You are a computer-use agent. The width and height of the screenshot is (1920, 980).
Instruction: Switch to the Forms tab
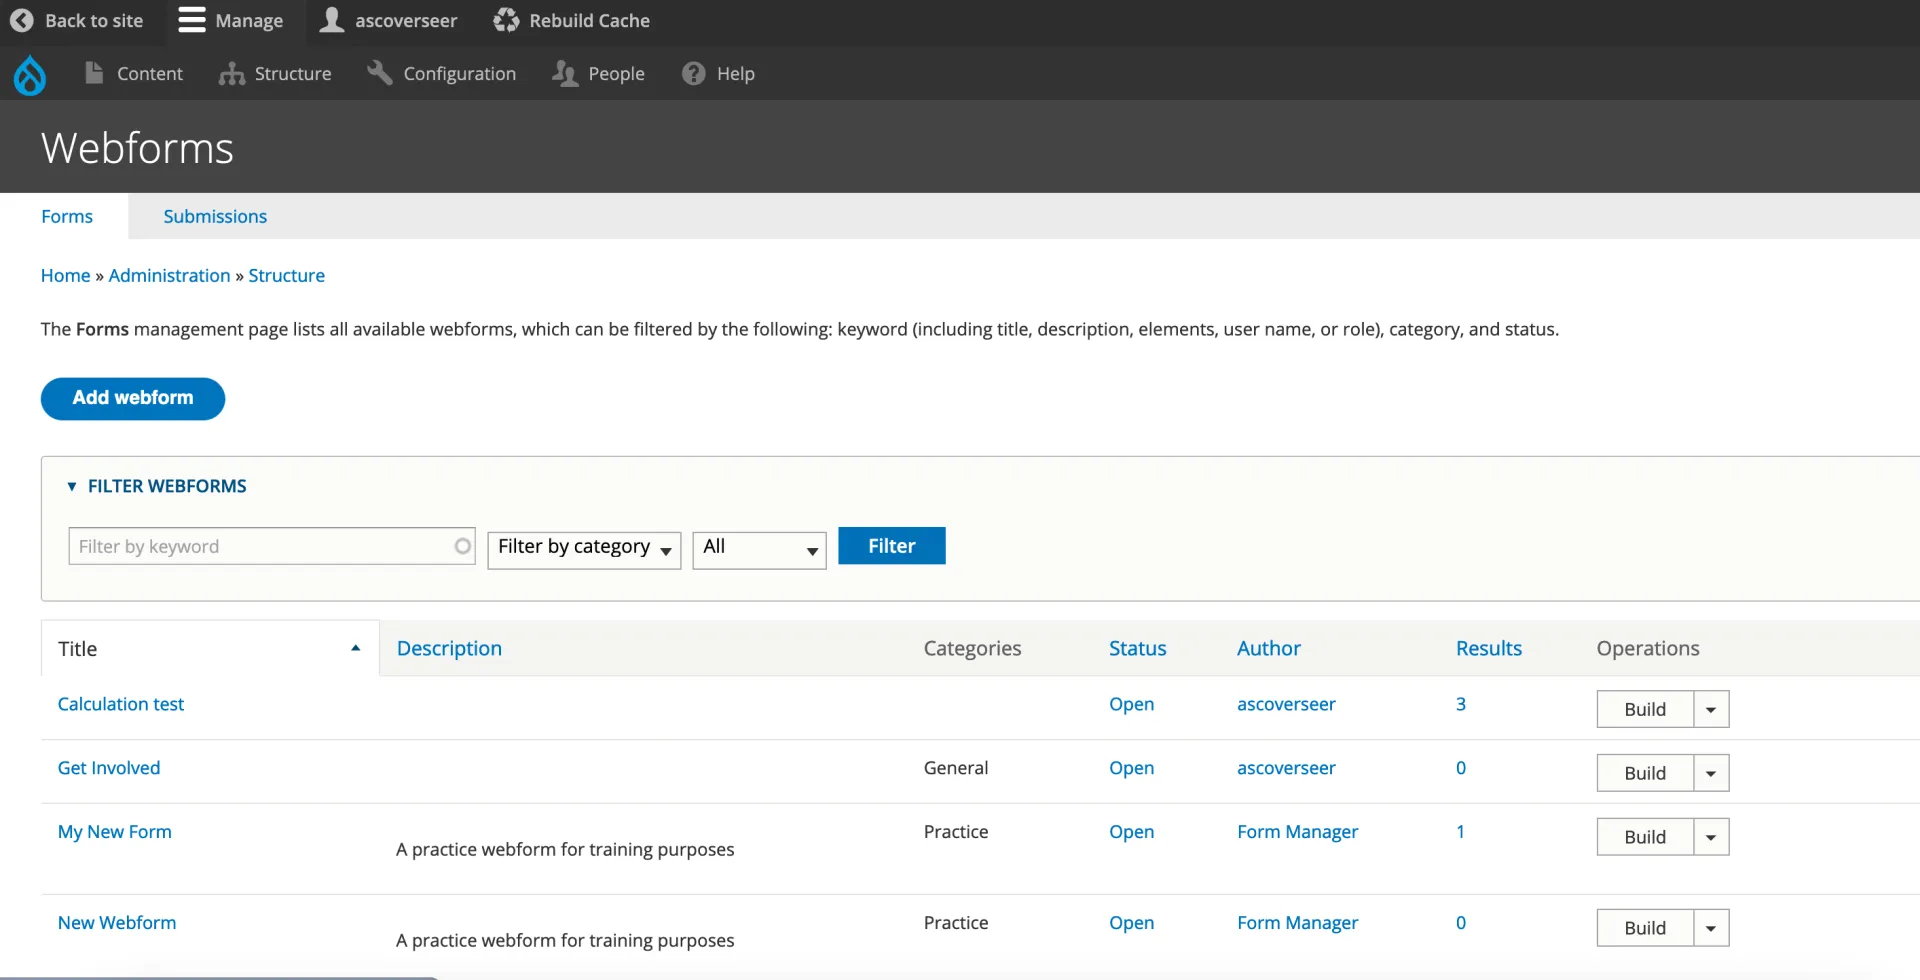[67, 216]
